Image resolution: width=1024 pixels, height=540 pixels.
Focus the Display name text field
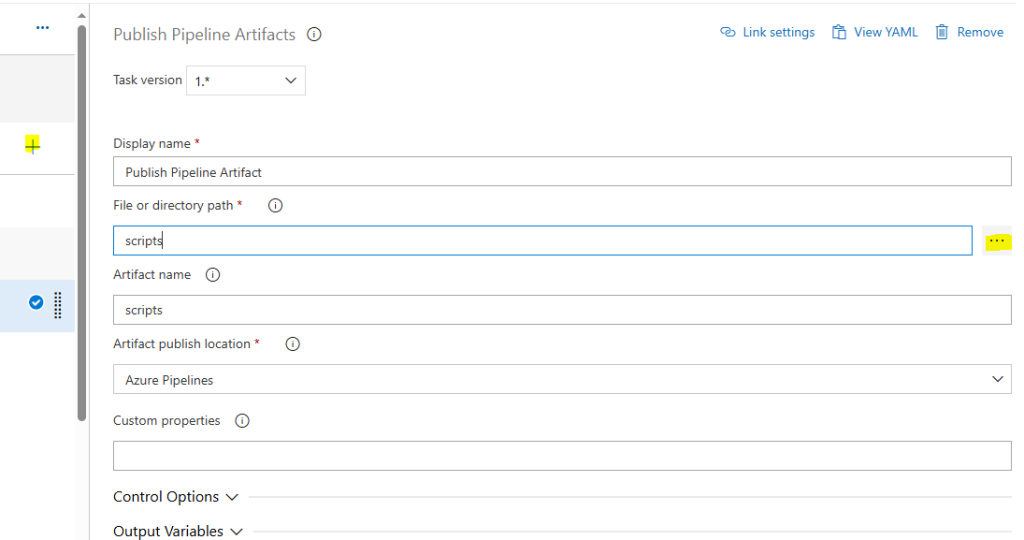[x=562, y=172]
